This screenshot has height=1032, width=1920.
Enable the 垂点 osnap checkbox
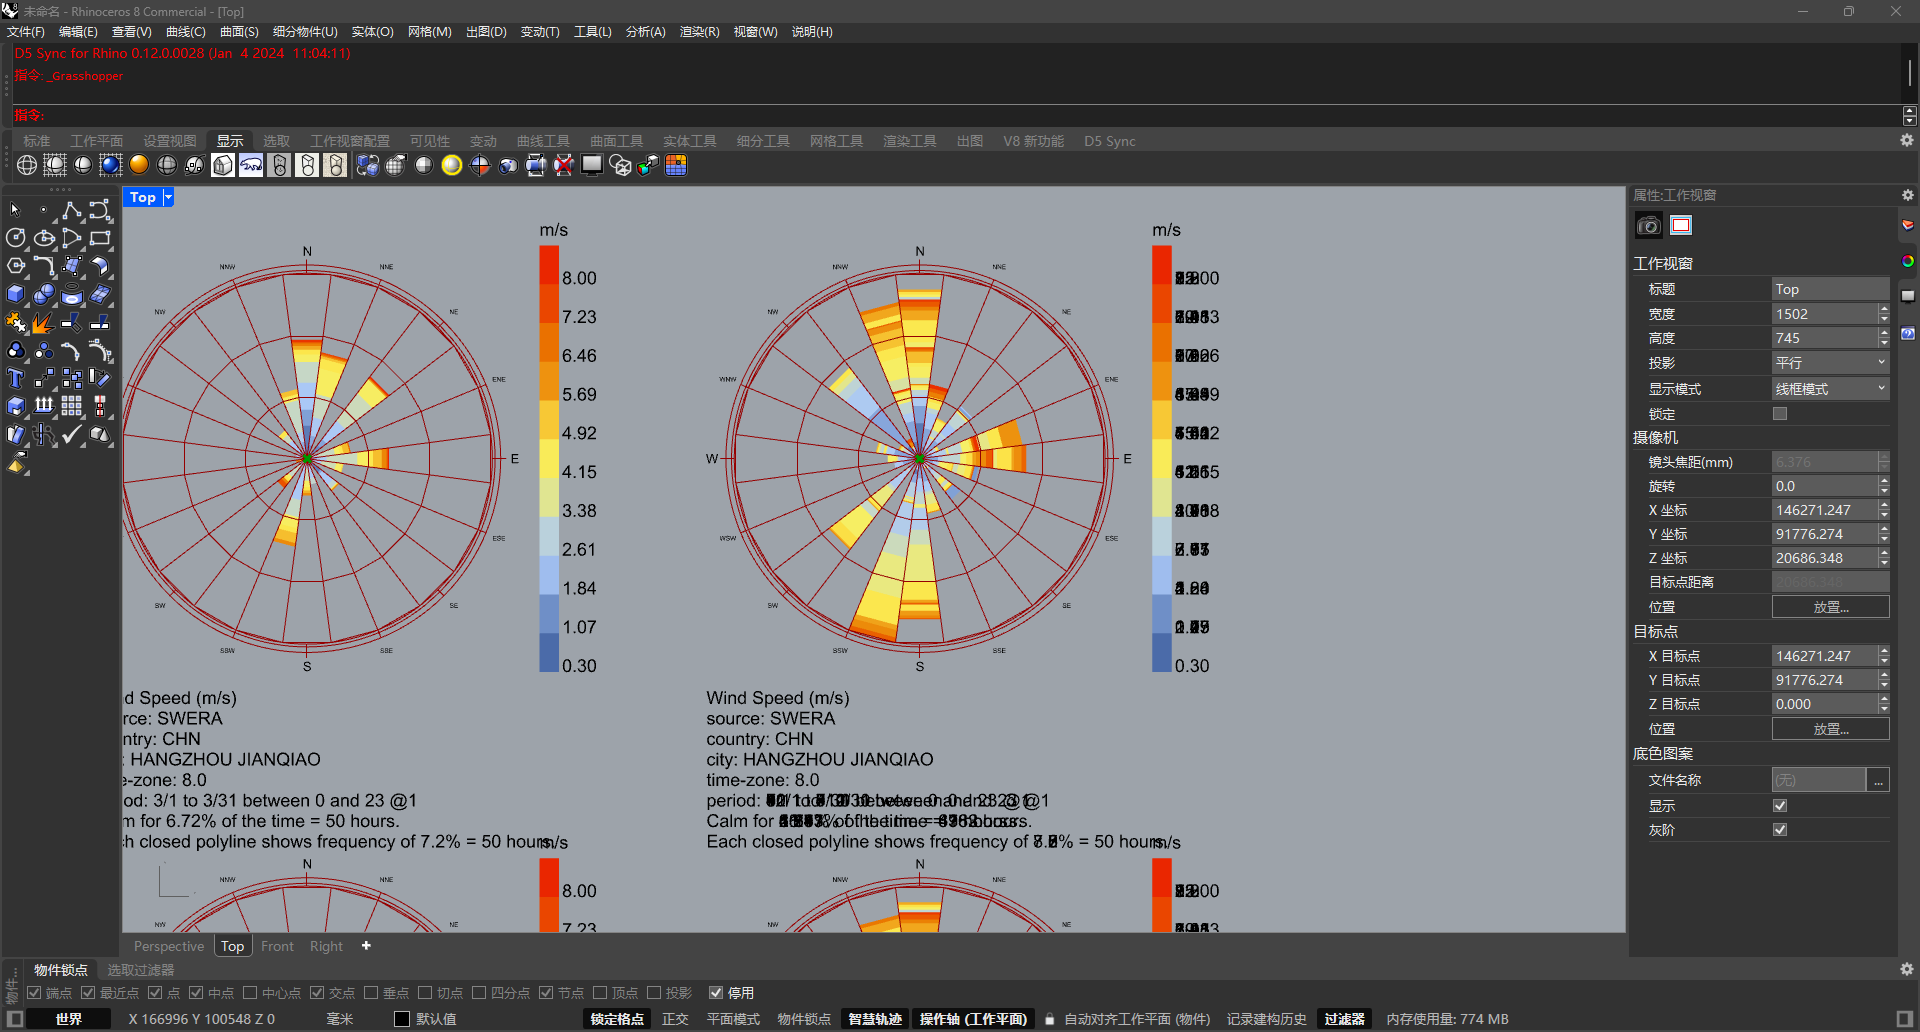(x=371, y=993)
